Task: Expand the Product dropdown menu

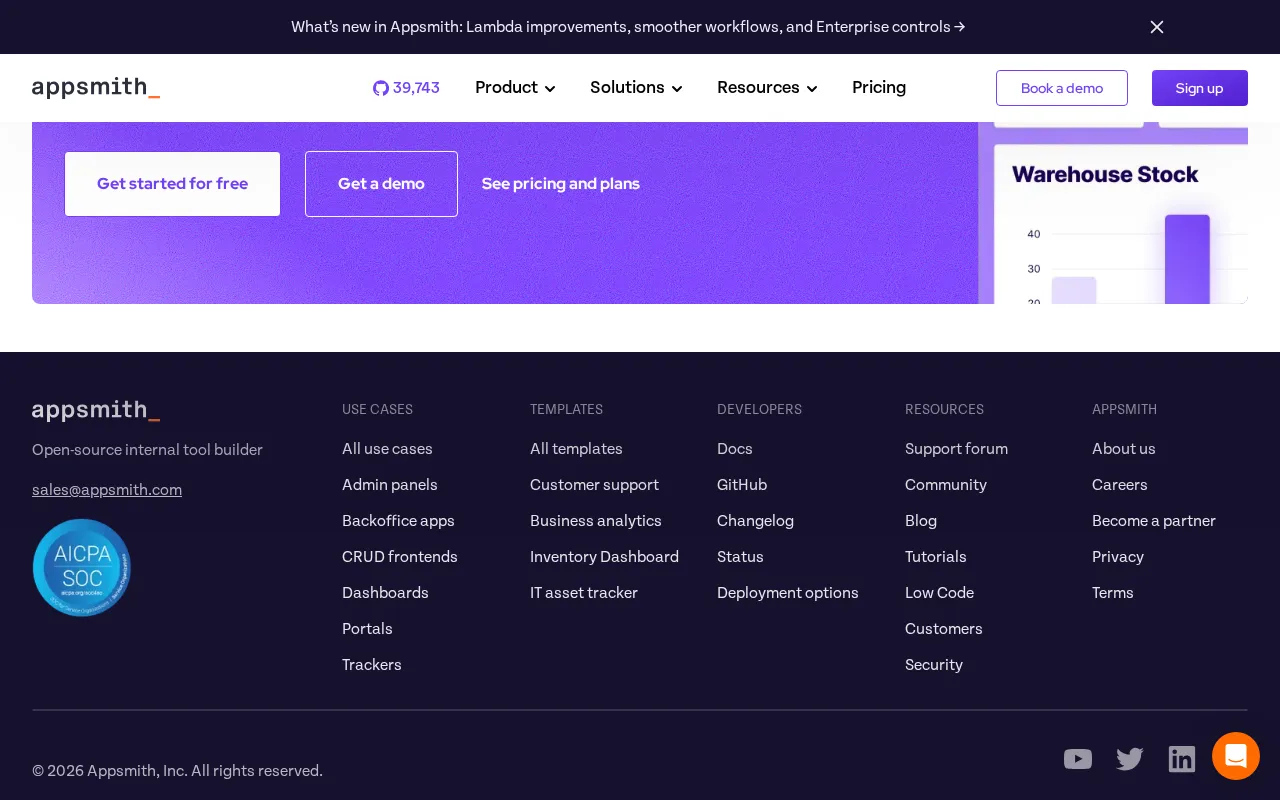Action: 515,88
